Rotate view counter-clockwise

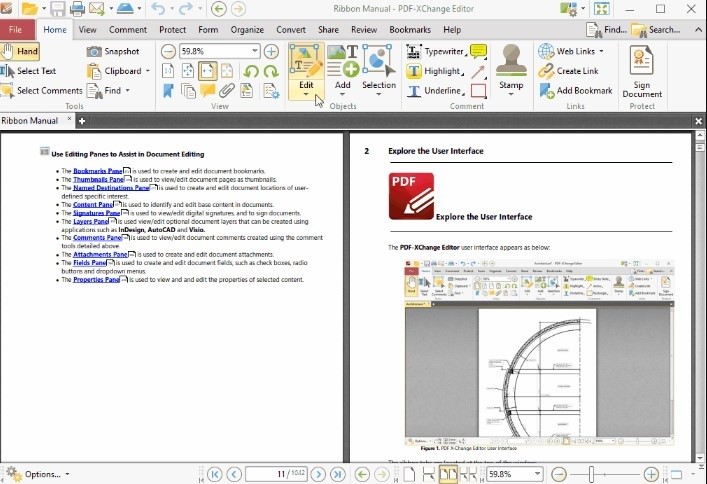tap(251, 71)
